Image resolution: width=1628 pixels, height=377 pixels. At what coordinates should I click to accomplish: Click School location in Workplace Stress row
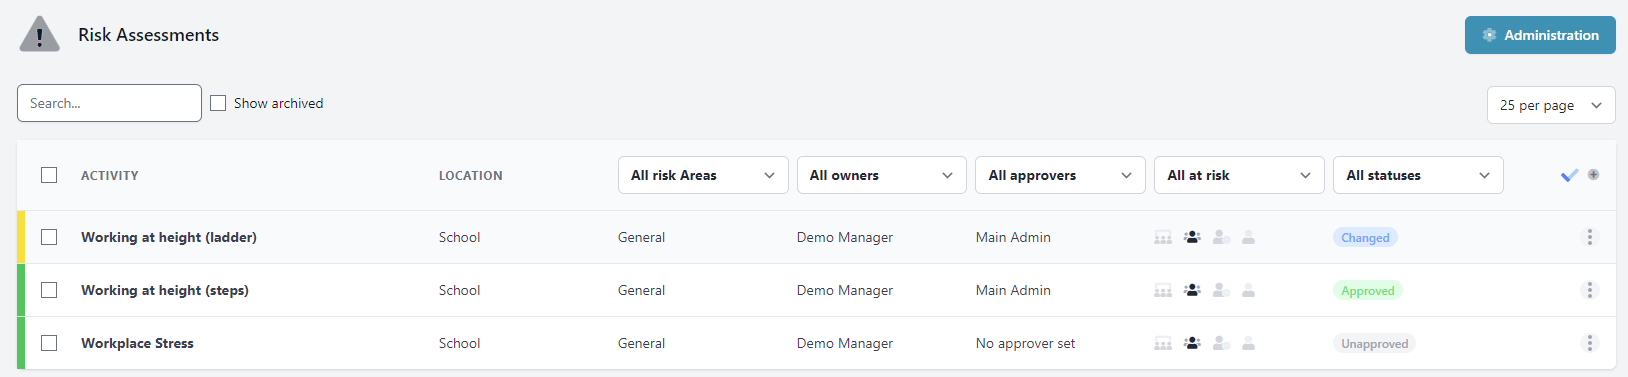coord(460,343)
